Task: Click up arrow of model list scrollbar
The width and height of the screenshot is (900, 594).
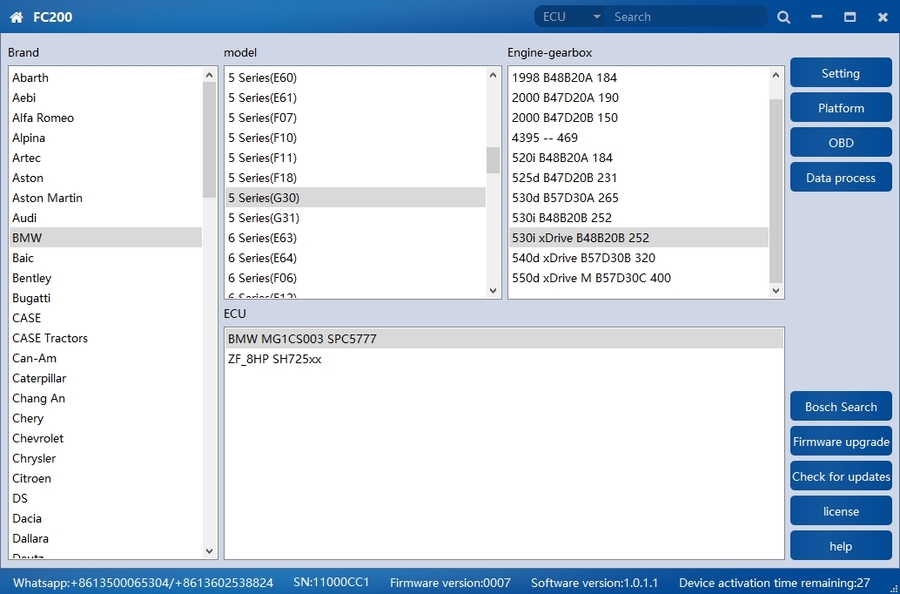Action: click(493, 75)
